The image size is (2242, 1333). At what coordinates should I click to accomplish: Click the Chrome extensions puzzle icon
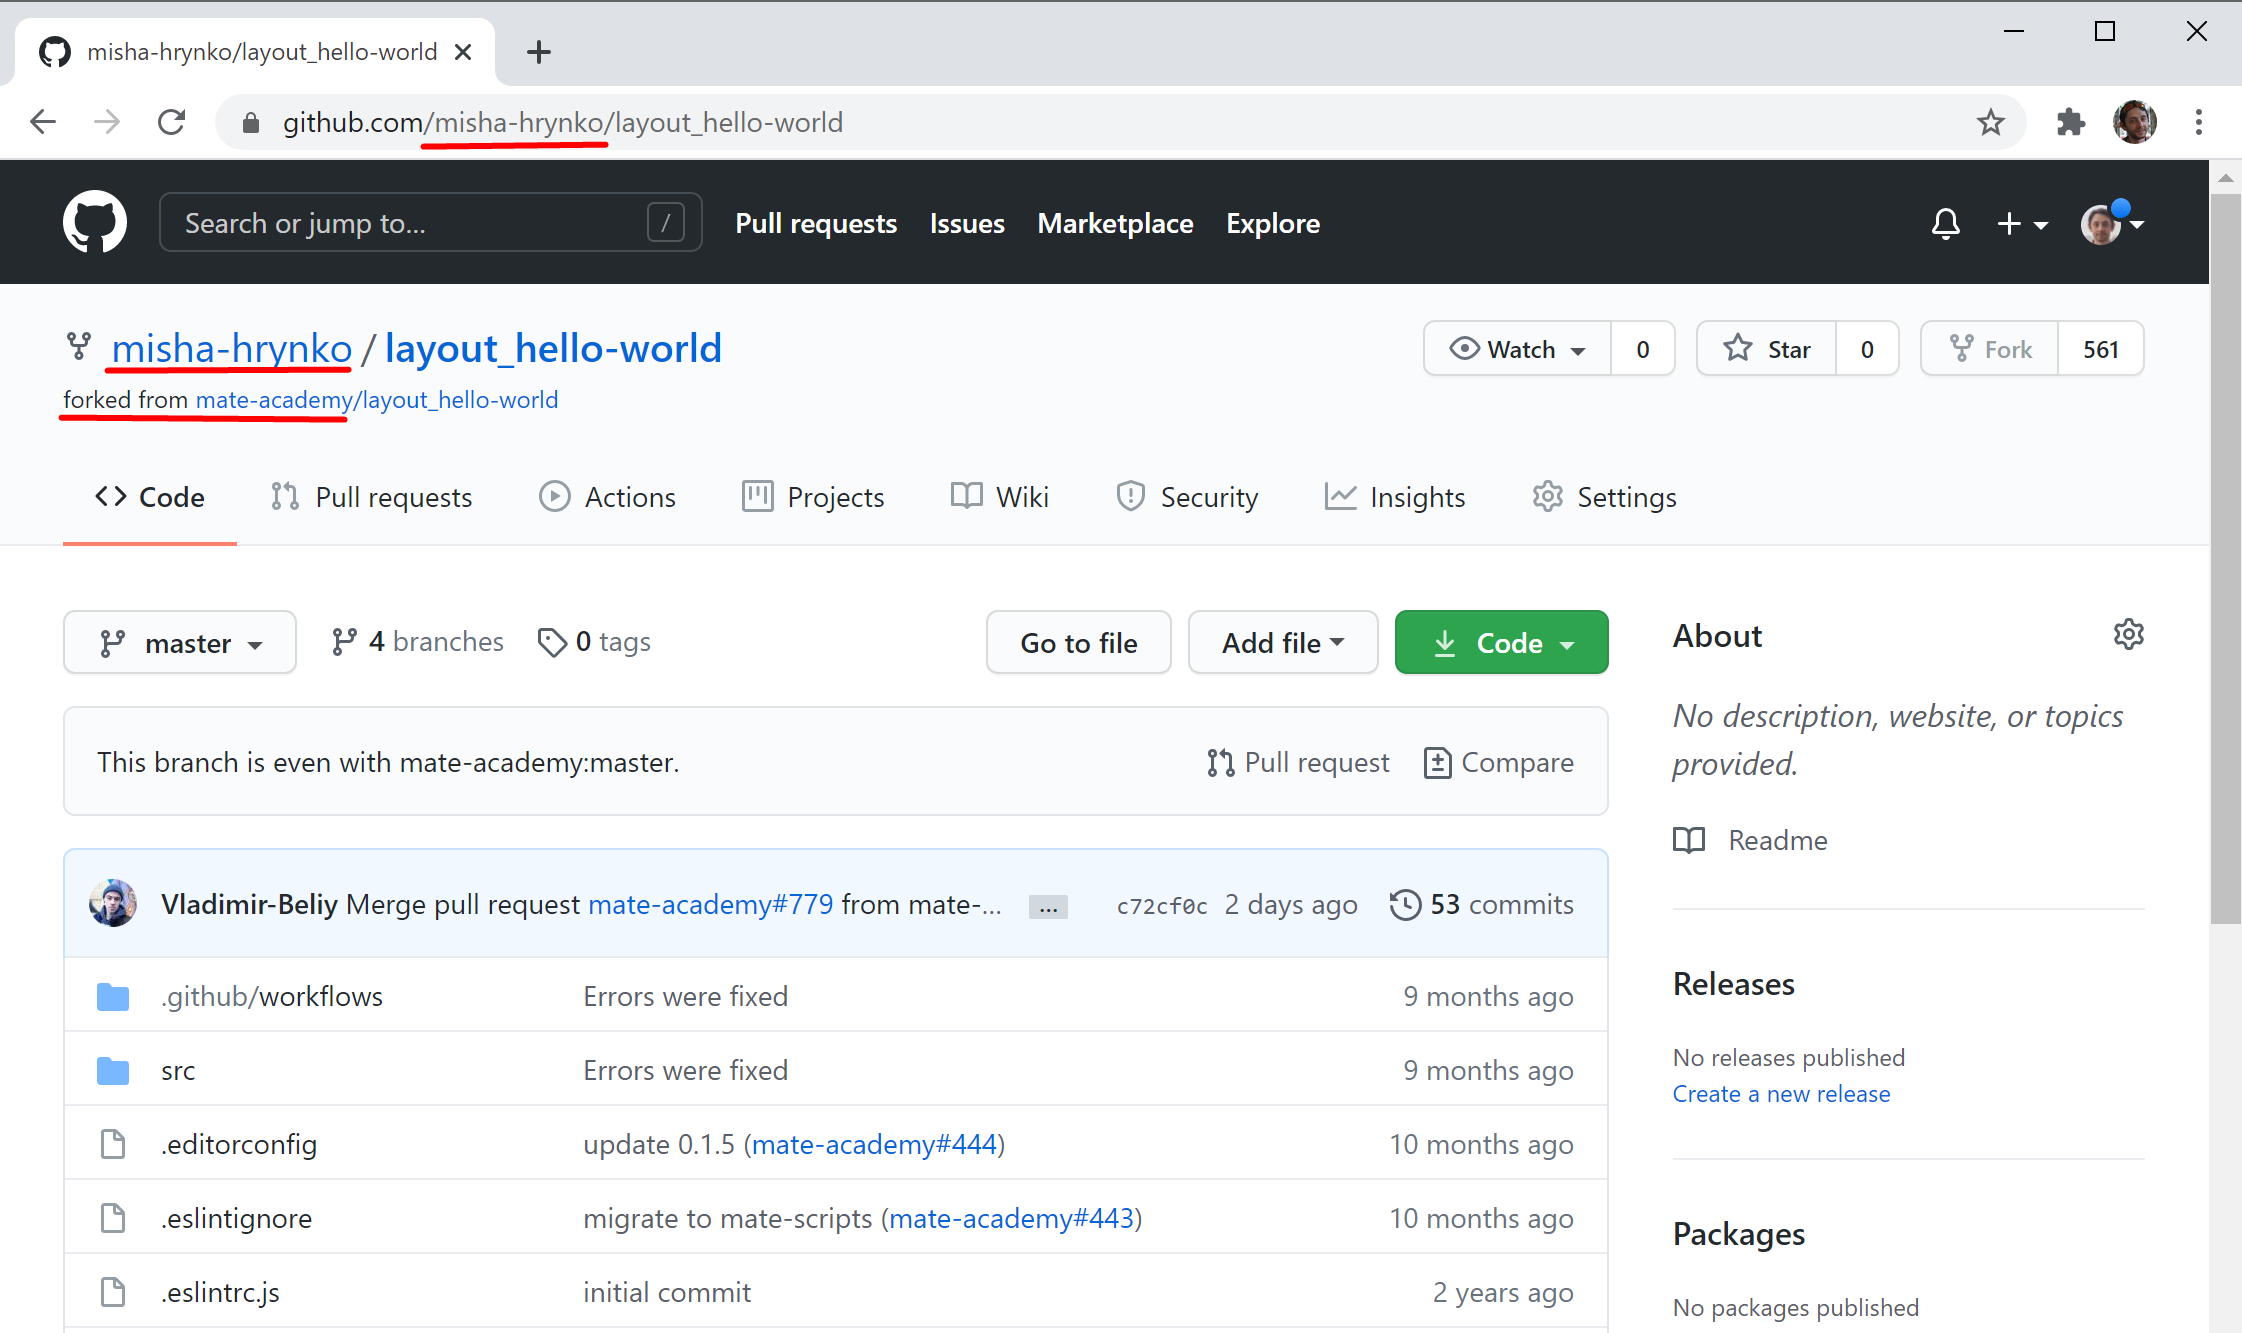click(x=2071, y=122)
